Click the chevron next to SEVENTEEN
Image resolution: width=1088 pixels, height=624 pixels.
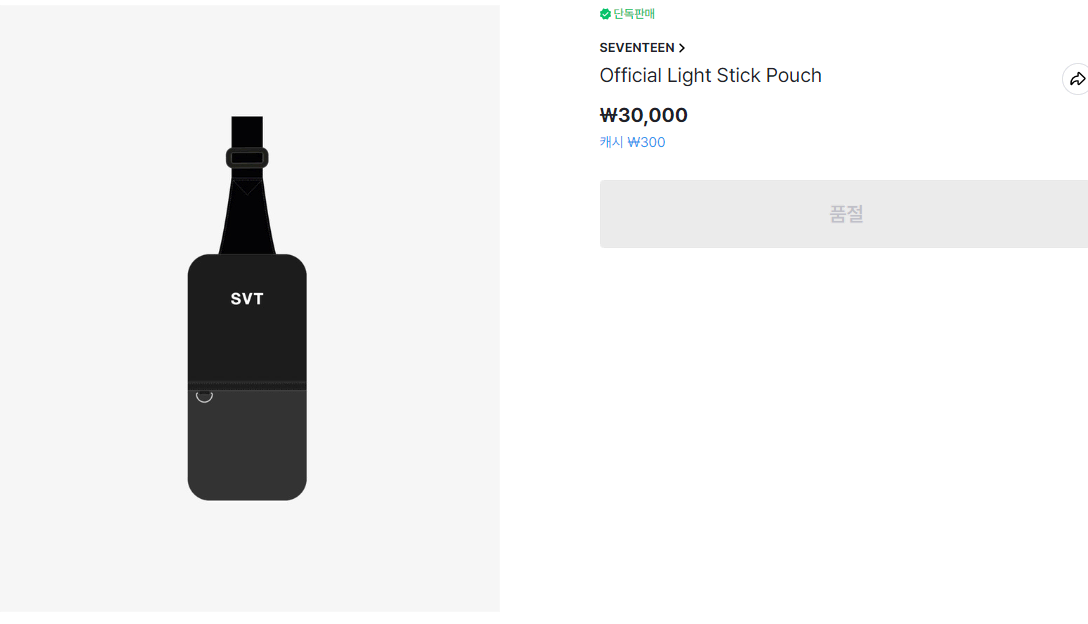click(682, 48)
